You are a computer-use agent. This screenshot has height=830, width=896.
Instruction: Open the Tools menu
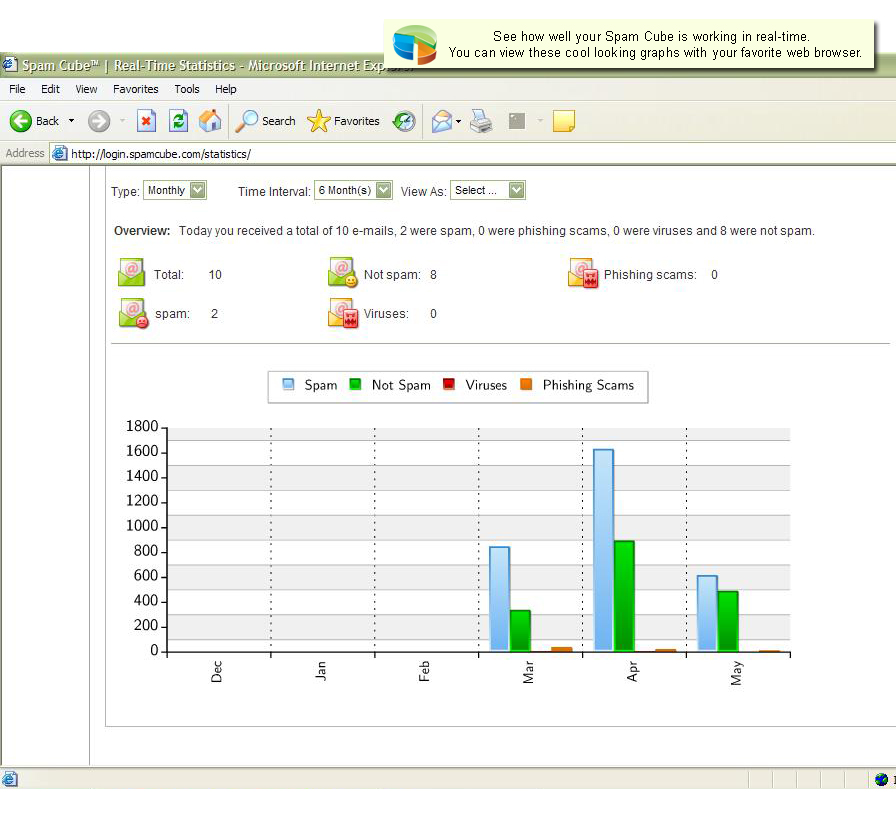[187, 89]
